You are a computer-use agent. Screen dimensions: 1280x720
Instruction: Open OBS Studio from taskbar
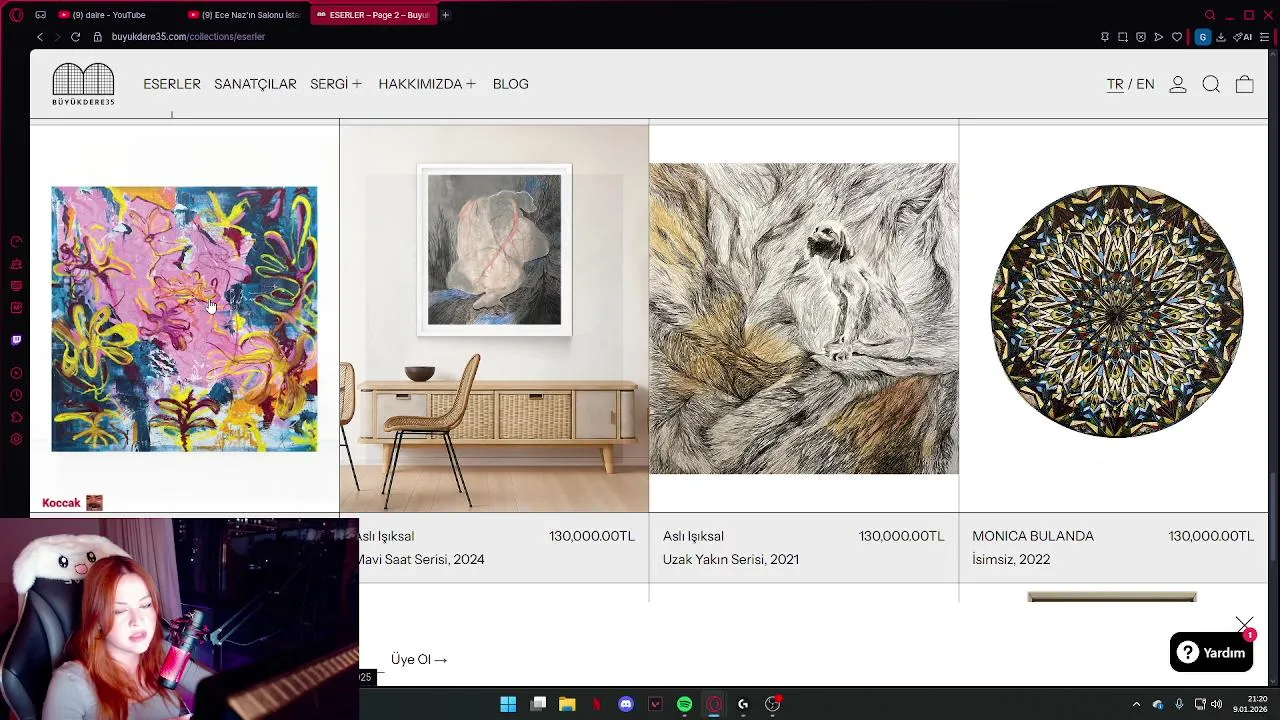pos(773,705)
